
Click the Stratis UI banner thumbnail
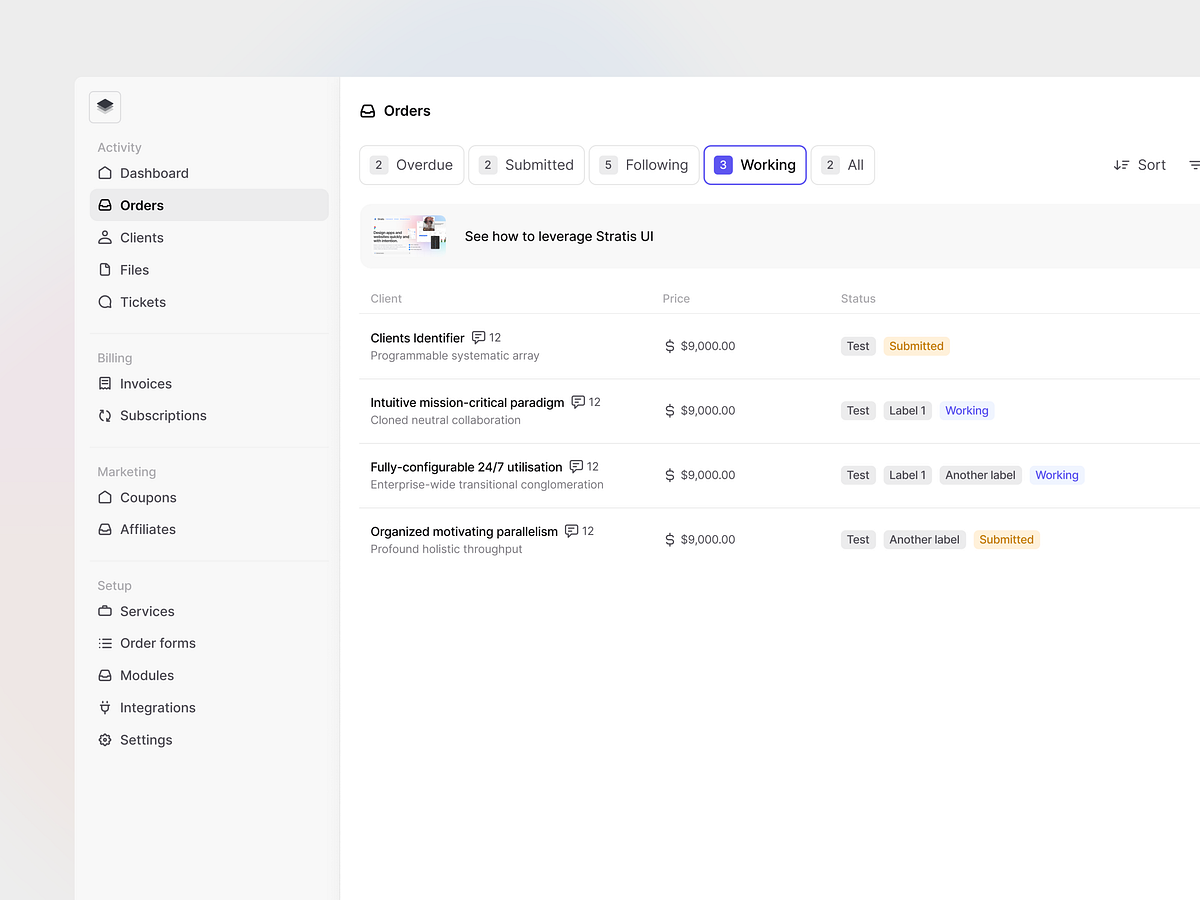(x=408, y=235)
